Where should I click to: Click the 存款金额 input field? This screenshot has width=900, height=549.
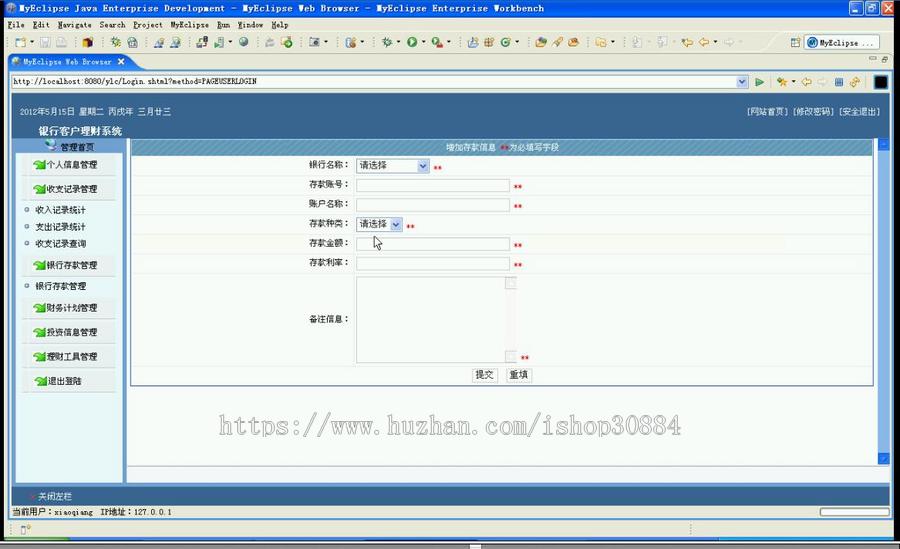[x=433, y=244]
